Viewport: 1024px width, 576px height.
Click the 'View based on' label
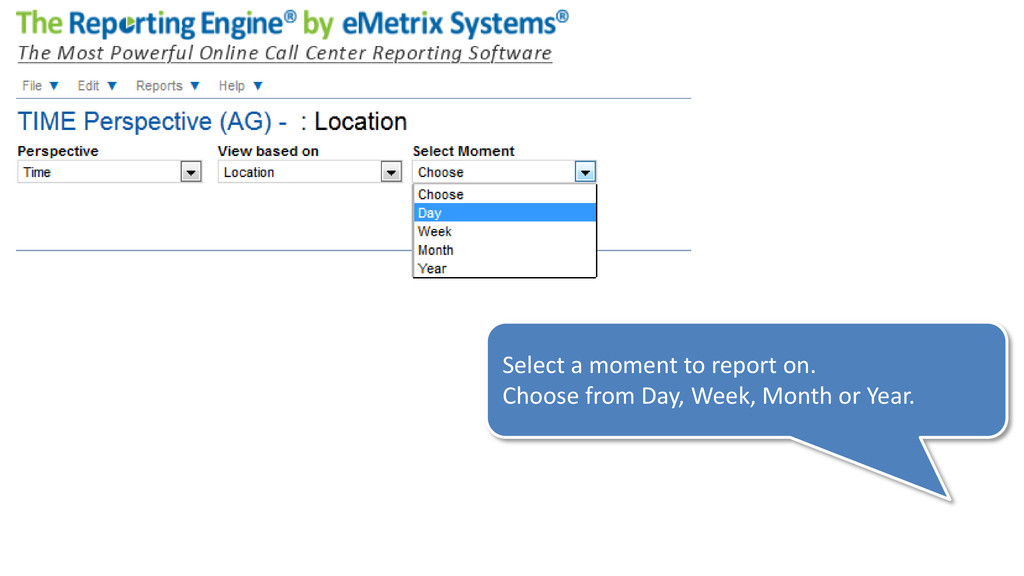[268, 151]
